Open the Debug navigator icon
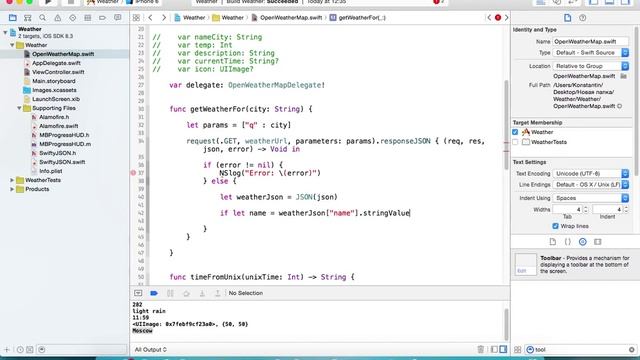The image size is (640, 360). 87,18
